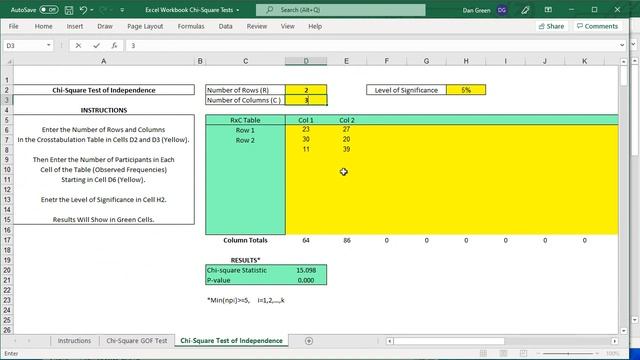Open the Name Box dropdown arrow
This screenshot has height=360, width=640.
pos(49,45)
